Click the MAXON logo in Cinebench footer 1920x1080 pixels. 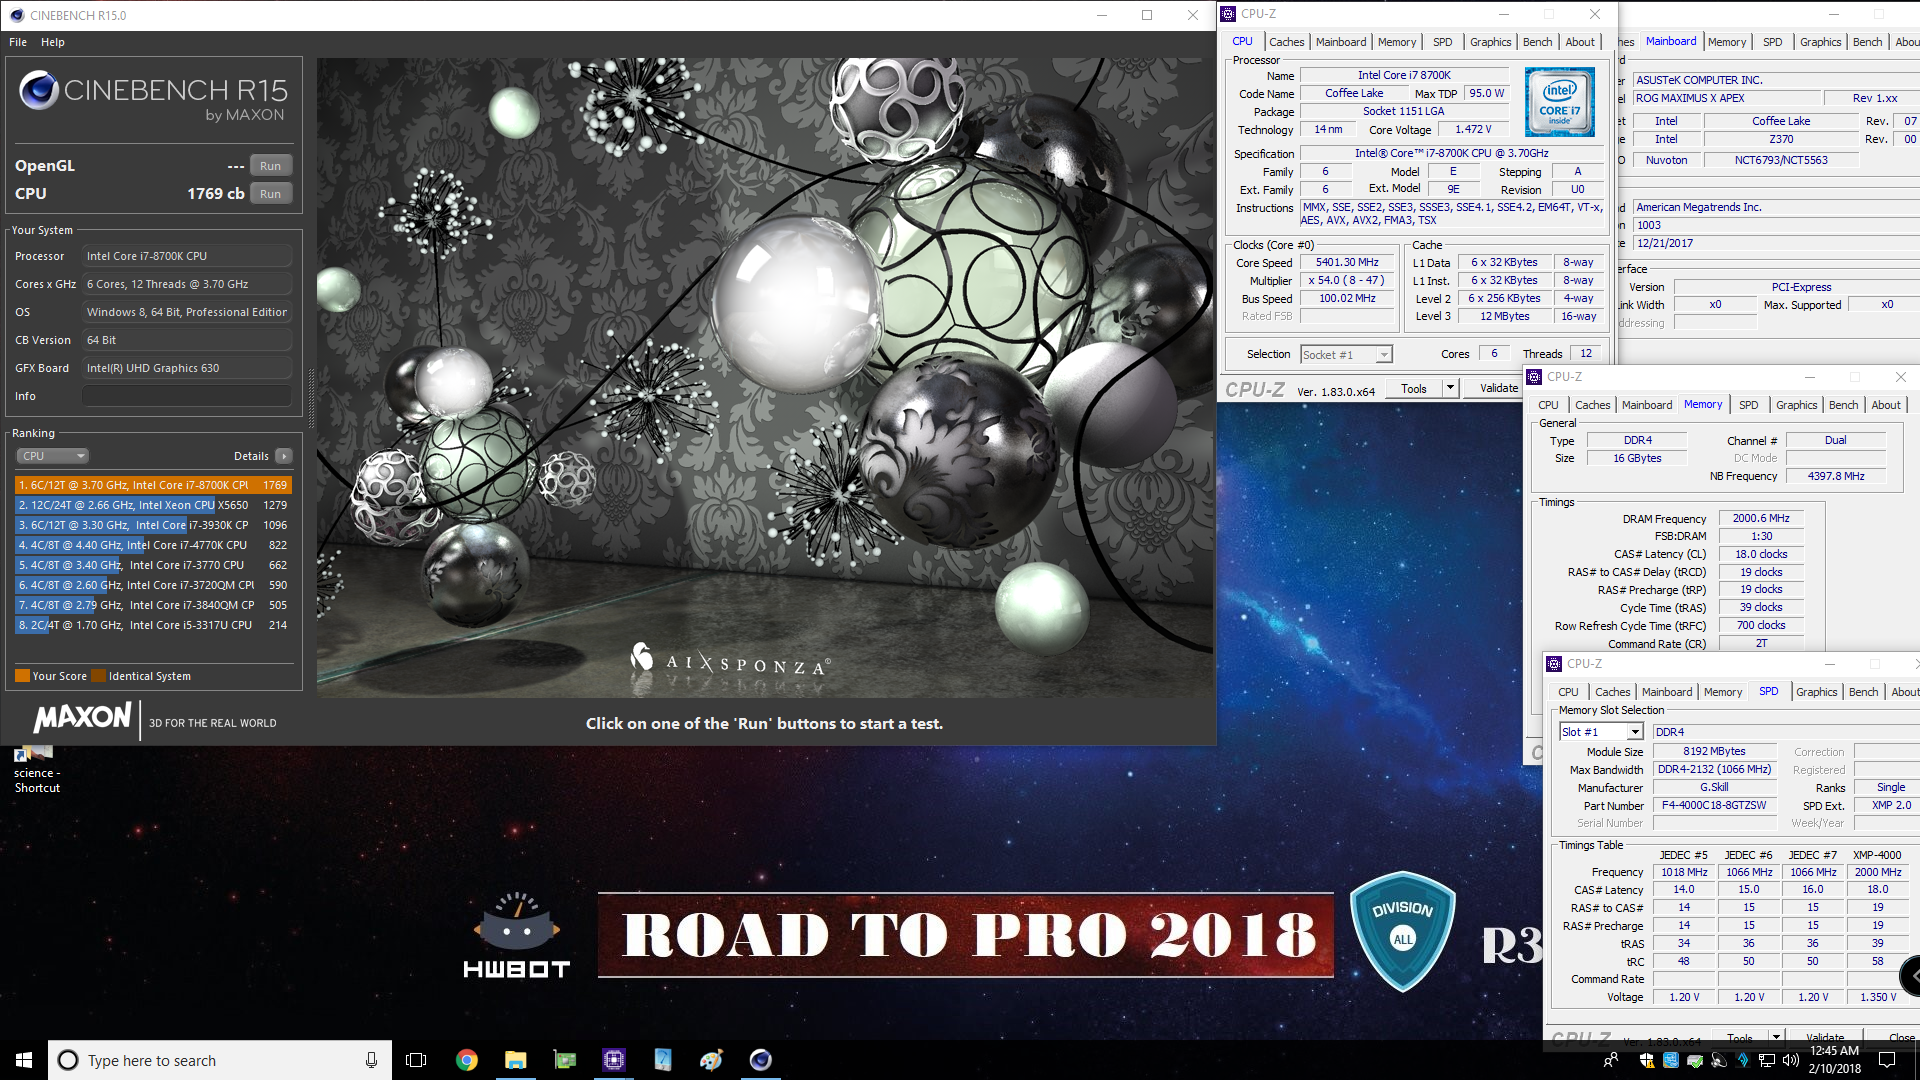82,718
